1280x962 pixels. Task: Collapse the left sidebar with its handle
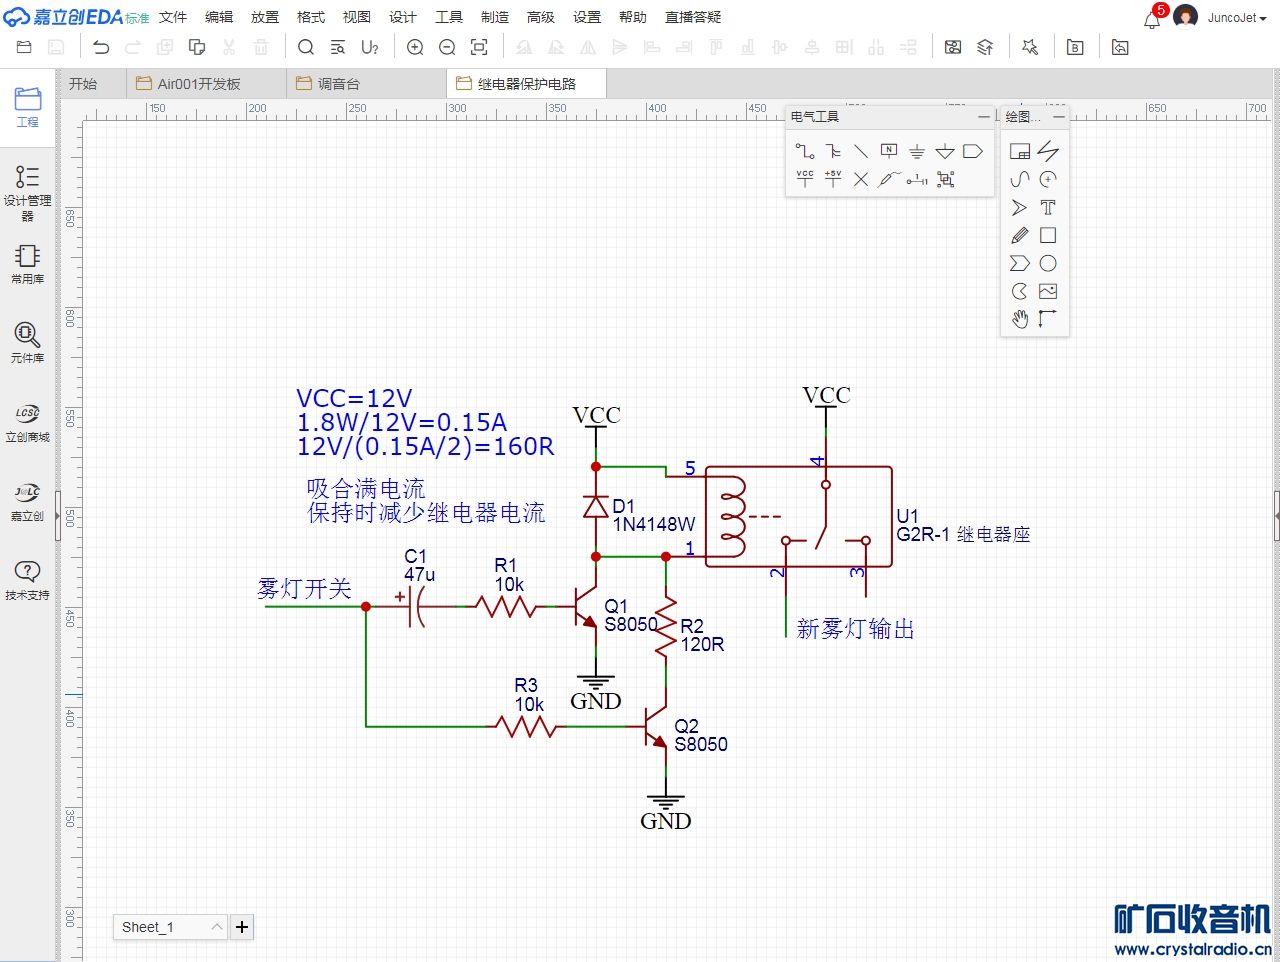58,515
